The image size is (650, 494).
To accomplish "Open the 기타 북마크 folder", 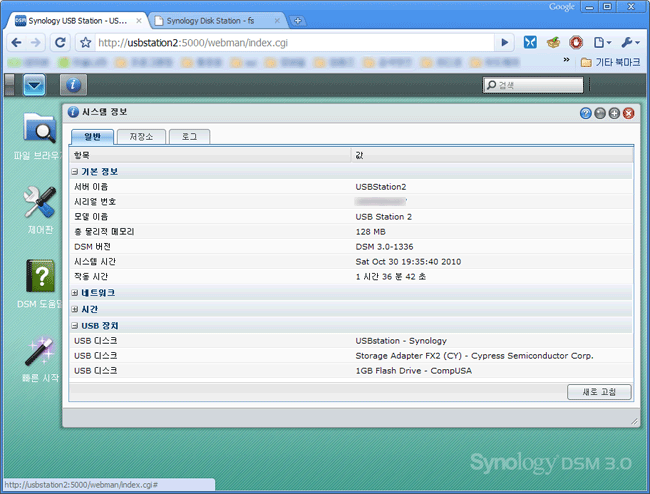I will 611,62.
